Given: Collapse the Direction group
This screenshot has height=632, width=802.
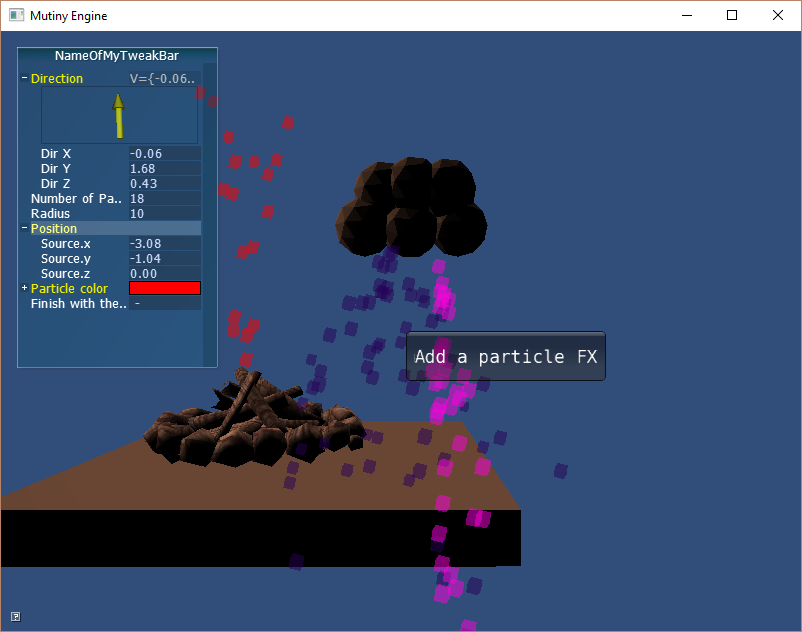Looking at the screenshot, I should pos(24,79).
